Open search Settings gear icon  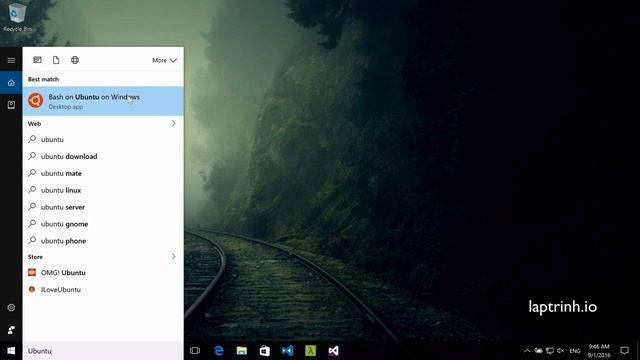pyautogui.click(x=11, y=307)
